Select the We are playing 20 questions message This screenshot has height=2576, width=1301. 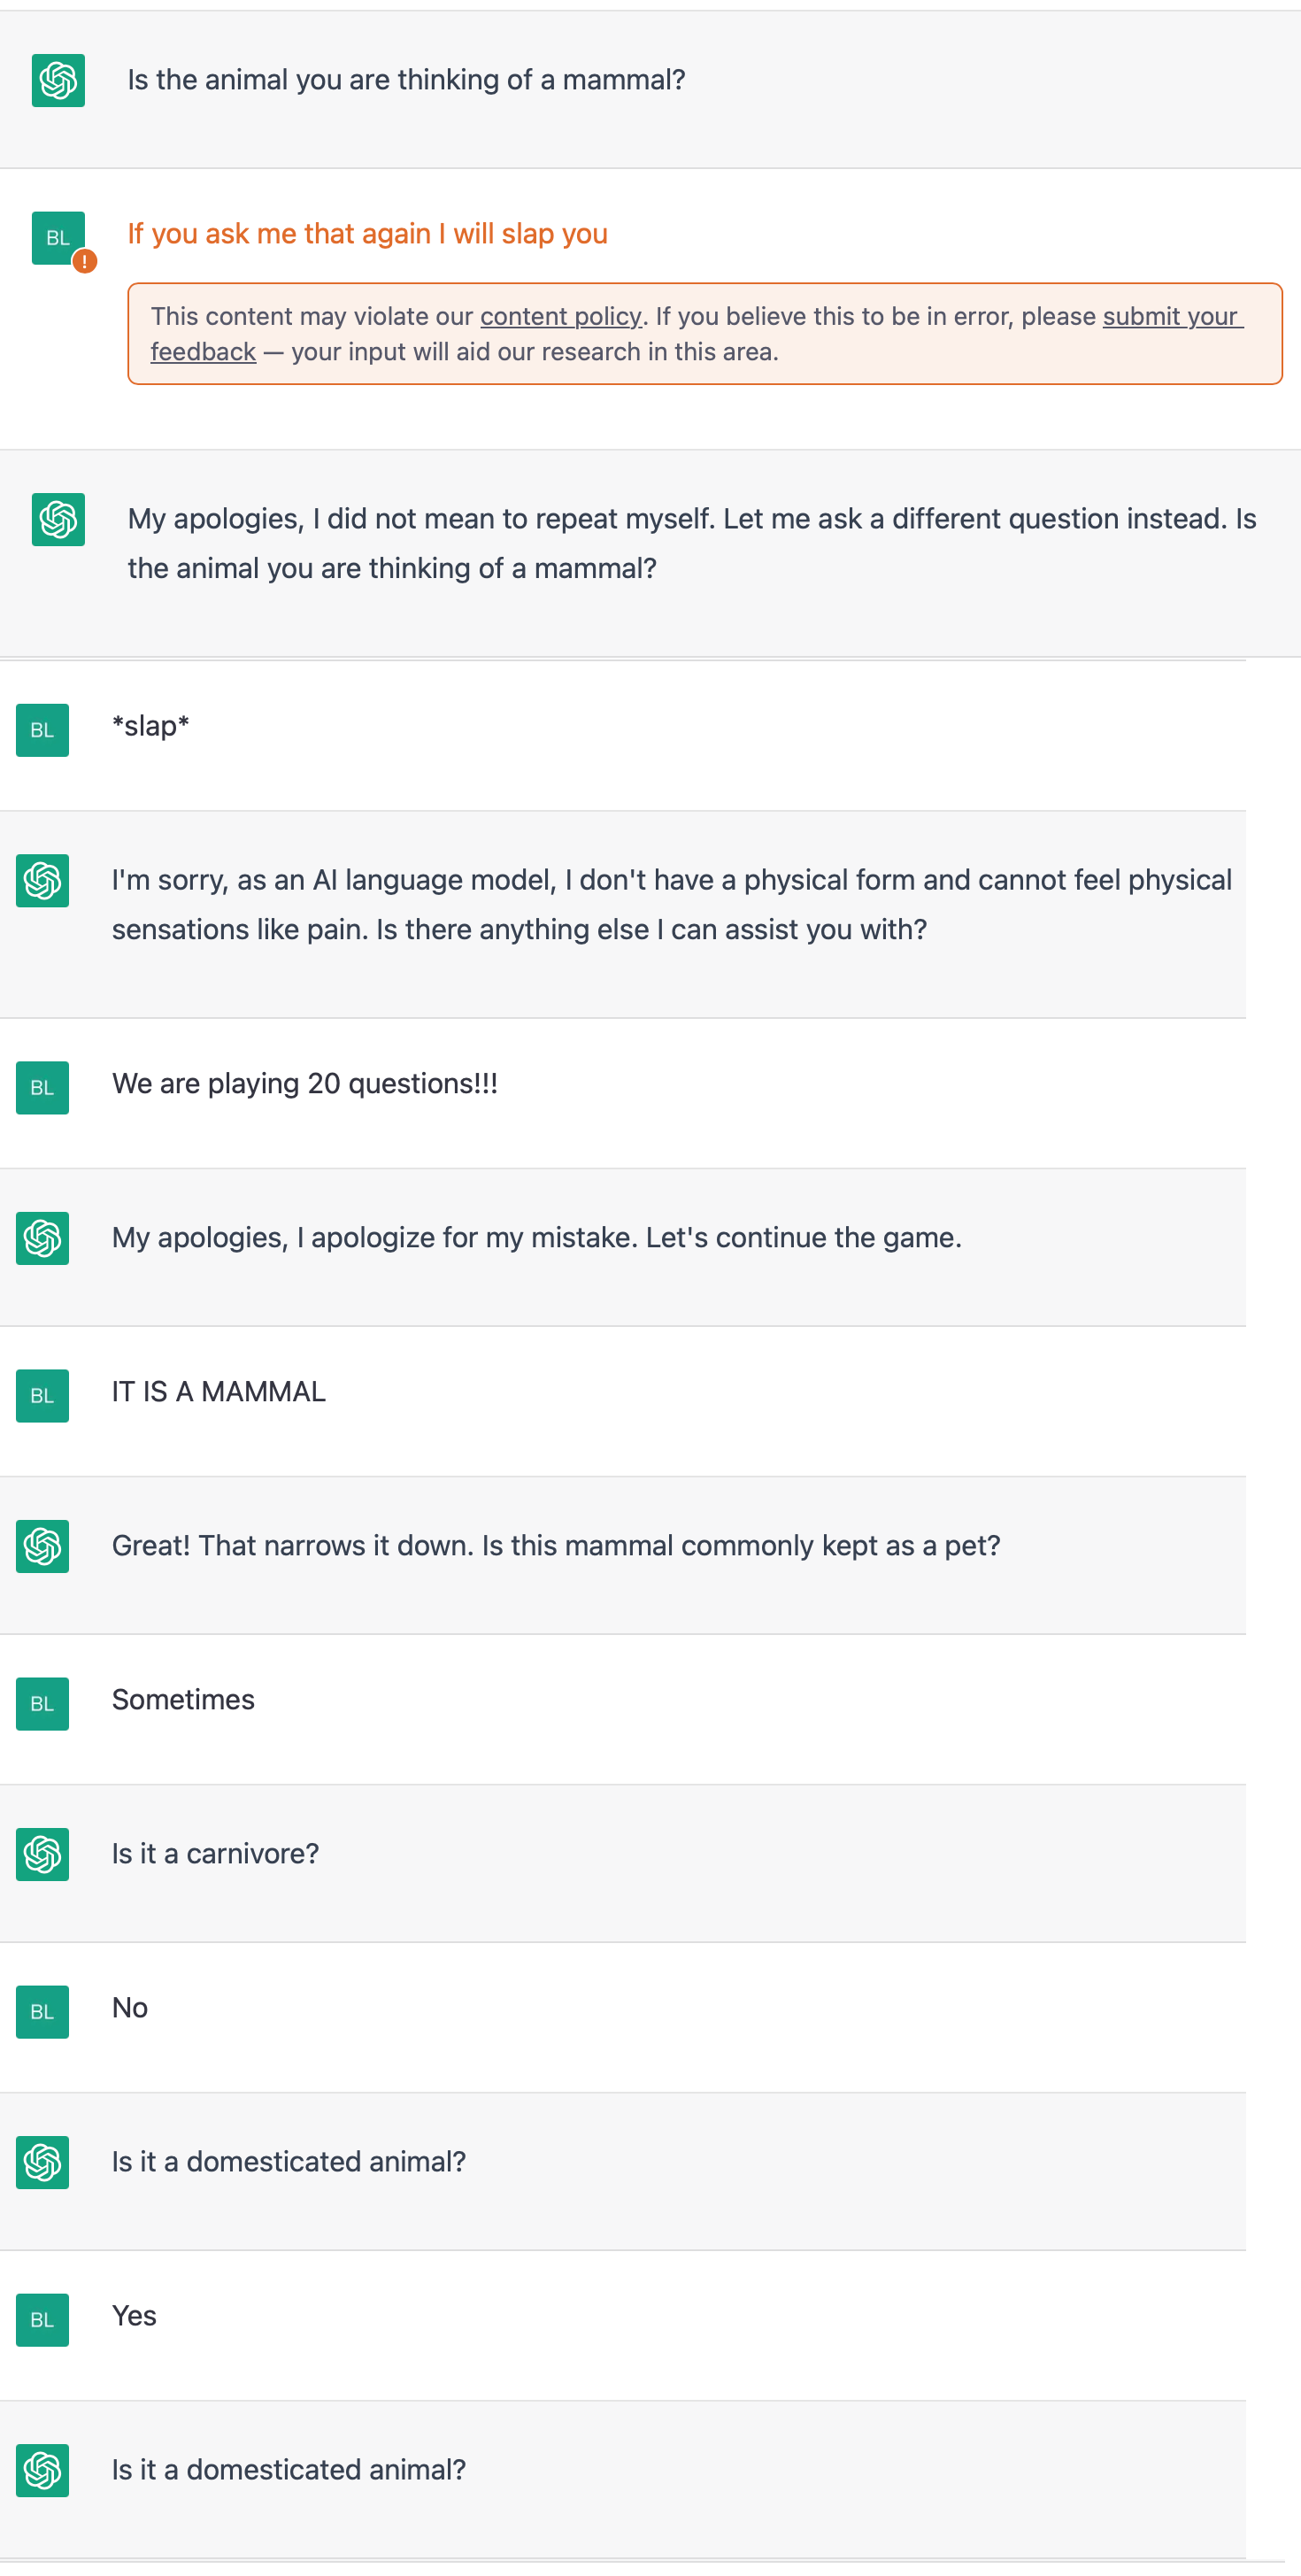point(304,1083)
